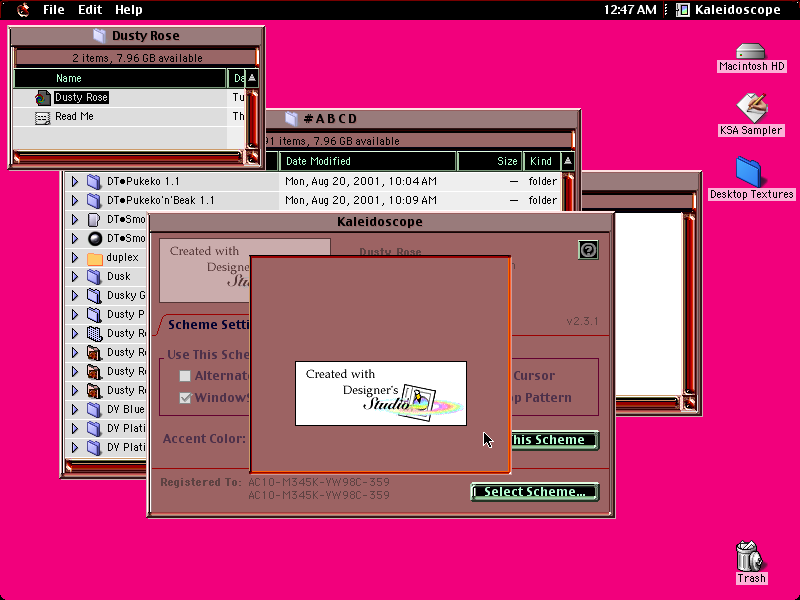The image size is (800, 600).
Task: Toggle the Window checkbox
Action: (x=185, y=398)
